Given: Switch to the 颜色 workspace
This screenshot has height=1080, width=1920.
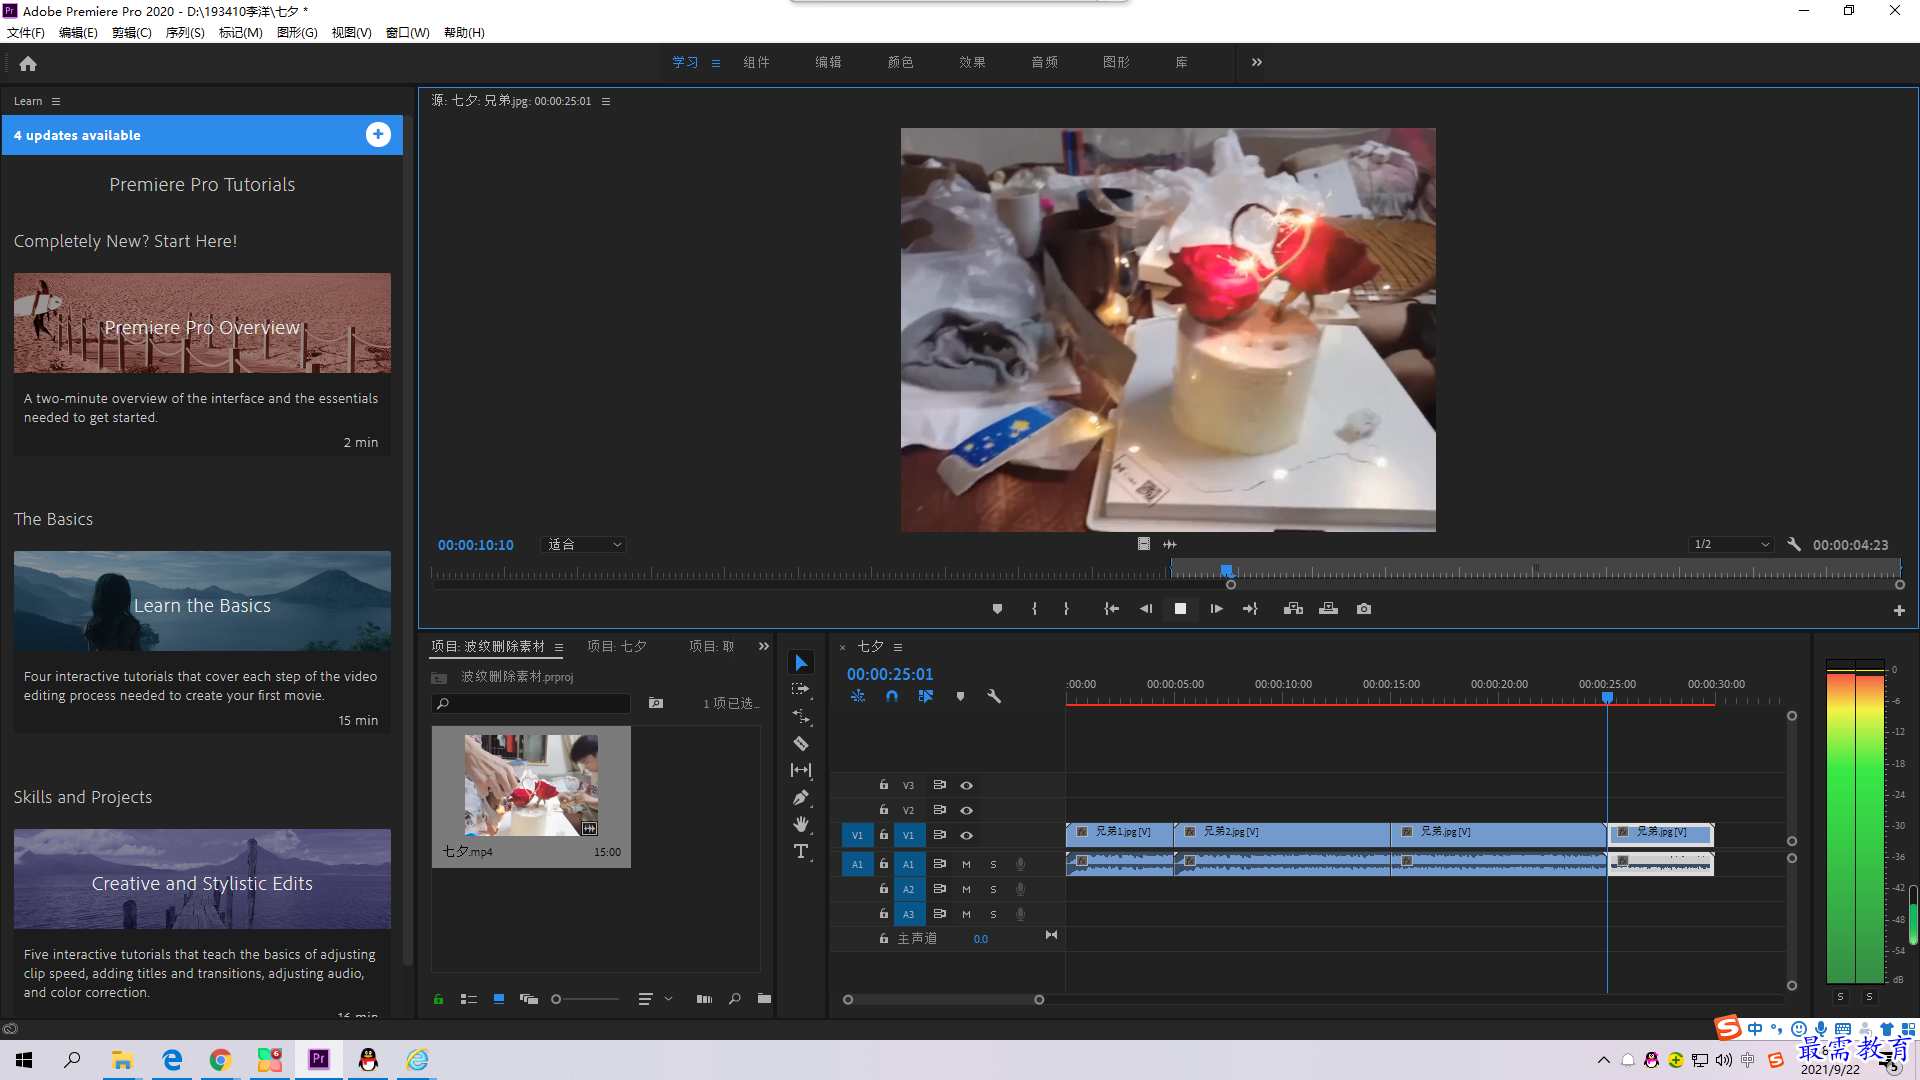Looking at the screenshot, I should pyautogui.click(x=900, y=62).
